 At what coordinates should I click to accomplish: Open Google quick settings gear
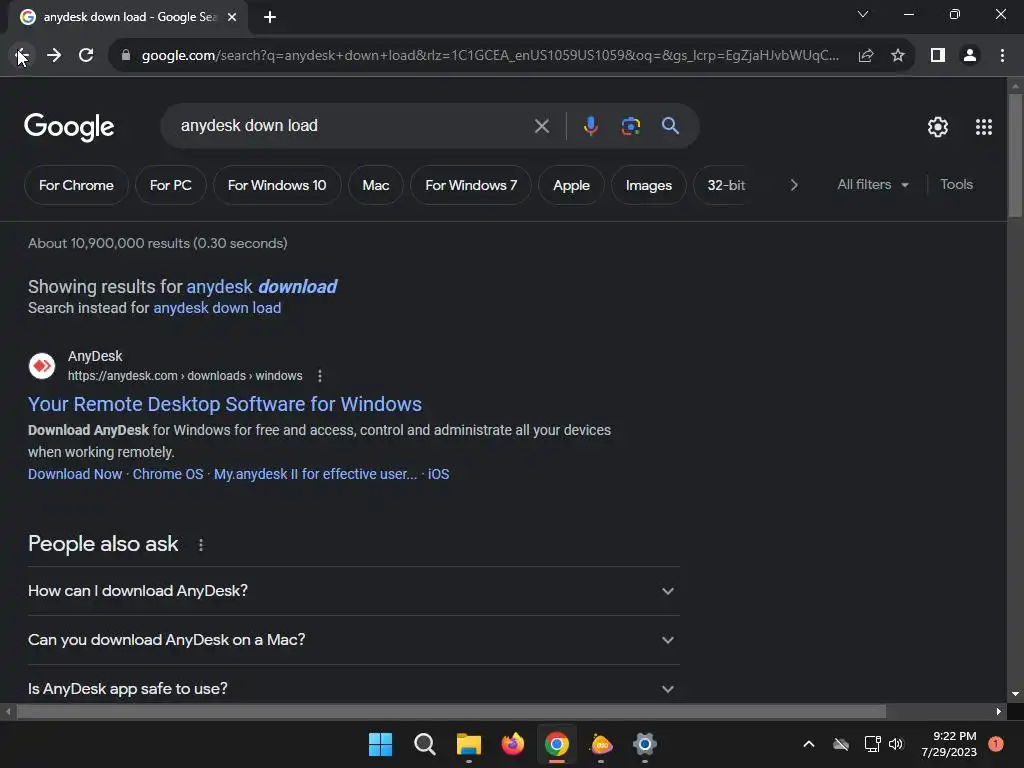(938, 127)
